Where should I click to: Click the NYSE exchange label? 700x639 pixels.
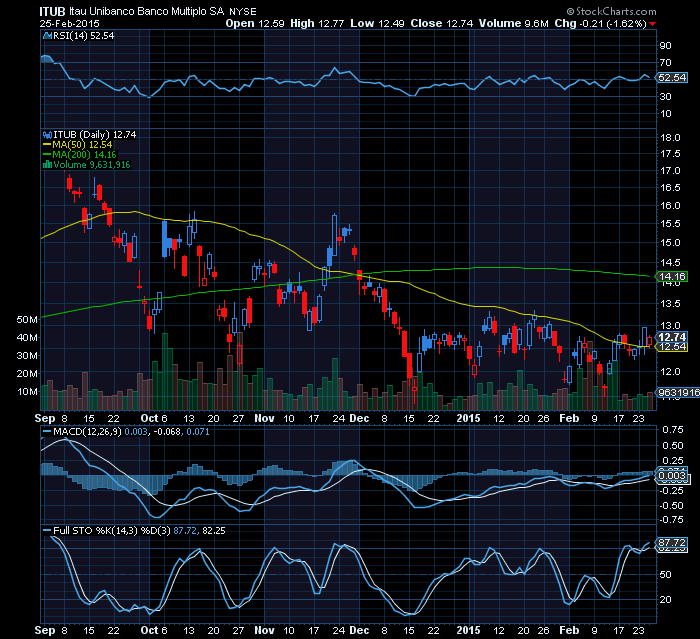click(x=242, y=12)
